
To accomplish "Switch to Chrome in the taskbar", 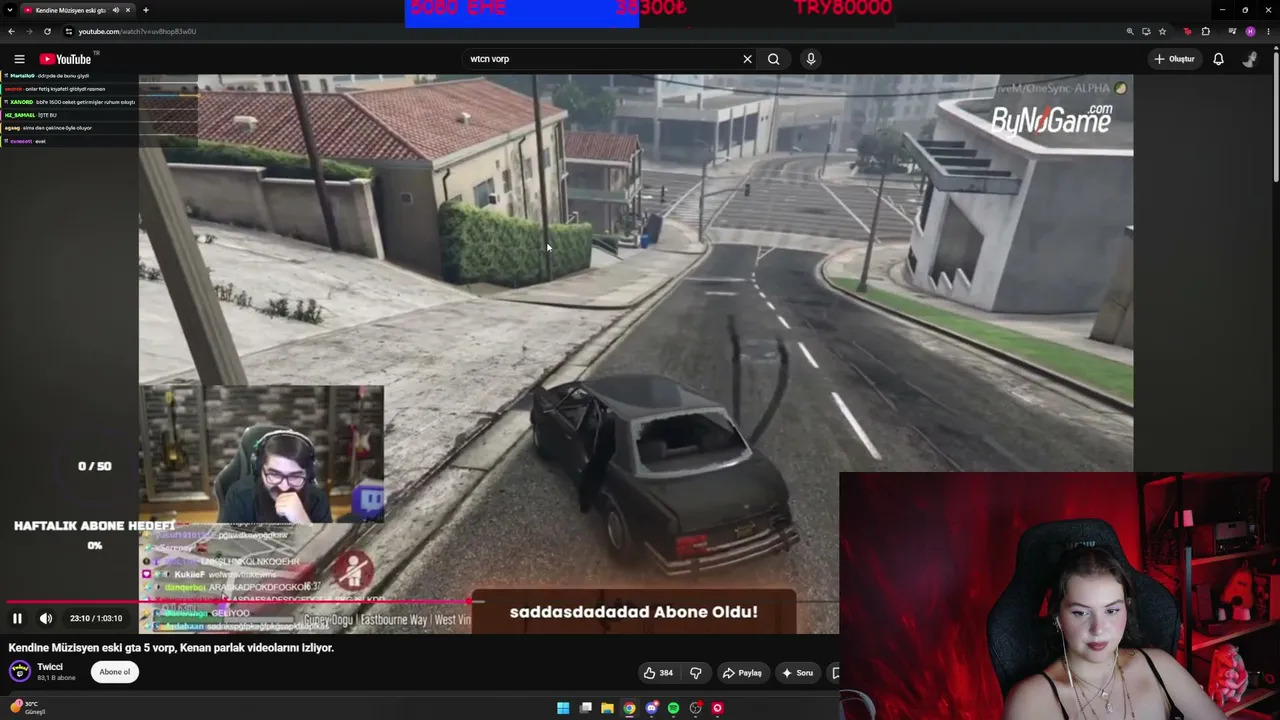I will pyautogui.click(x=629, y=708).
